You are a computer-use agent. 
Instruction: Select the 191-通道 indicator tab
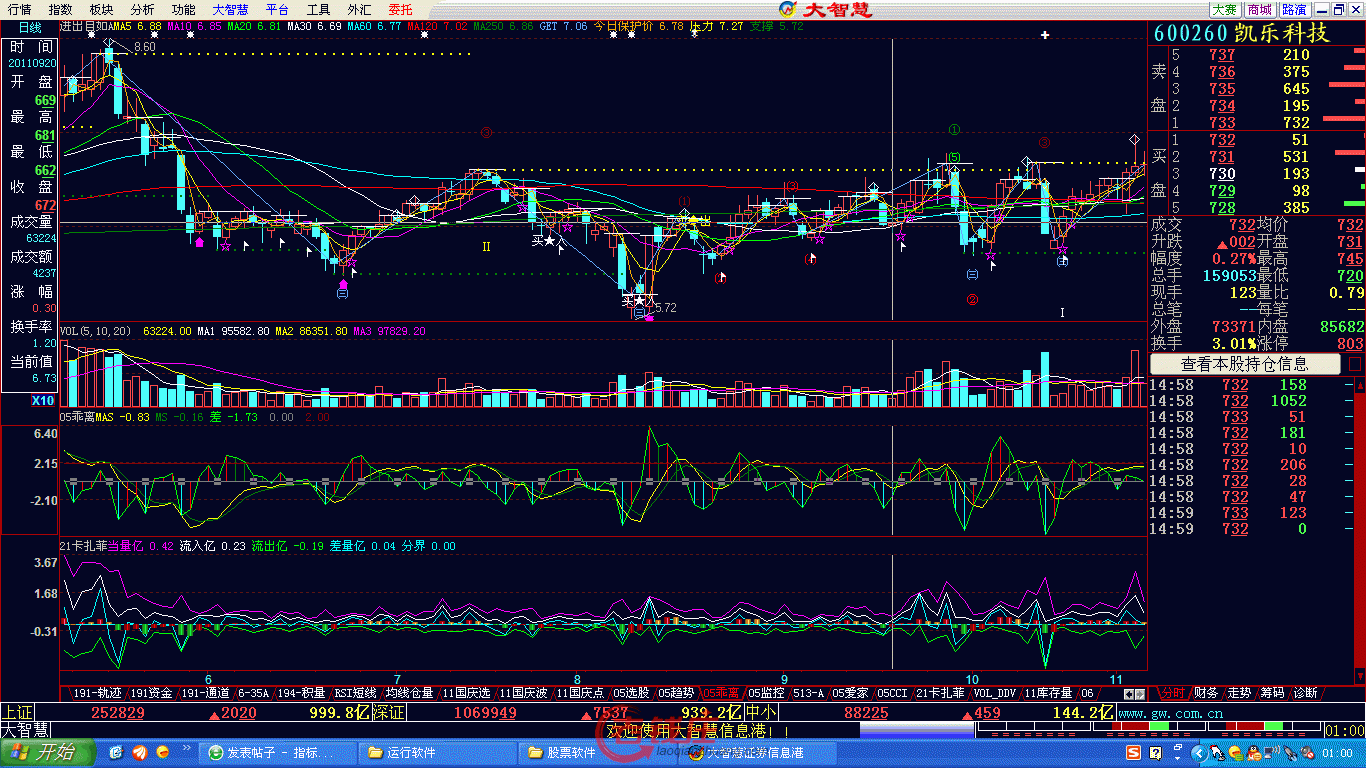point(205,692)
